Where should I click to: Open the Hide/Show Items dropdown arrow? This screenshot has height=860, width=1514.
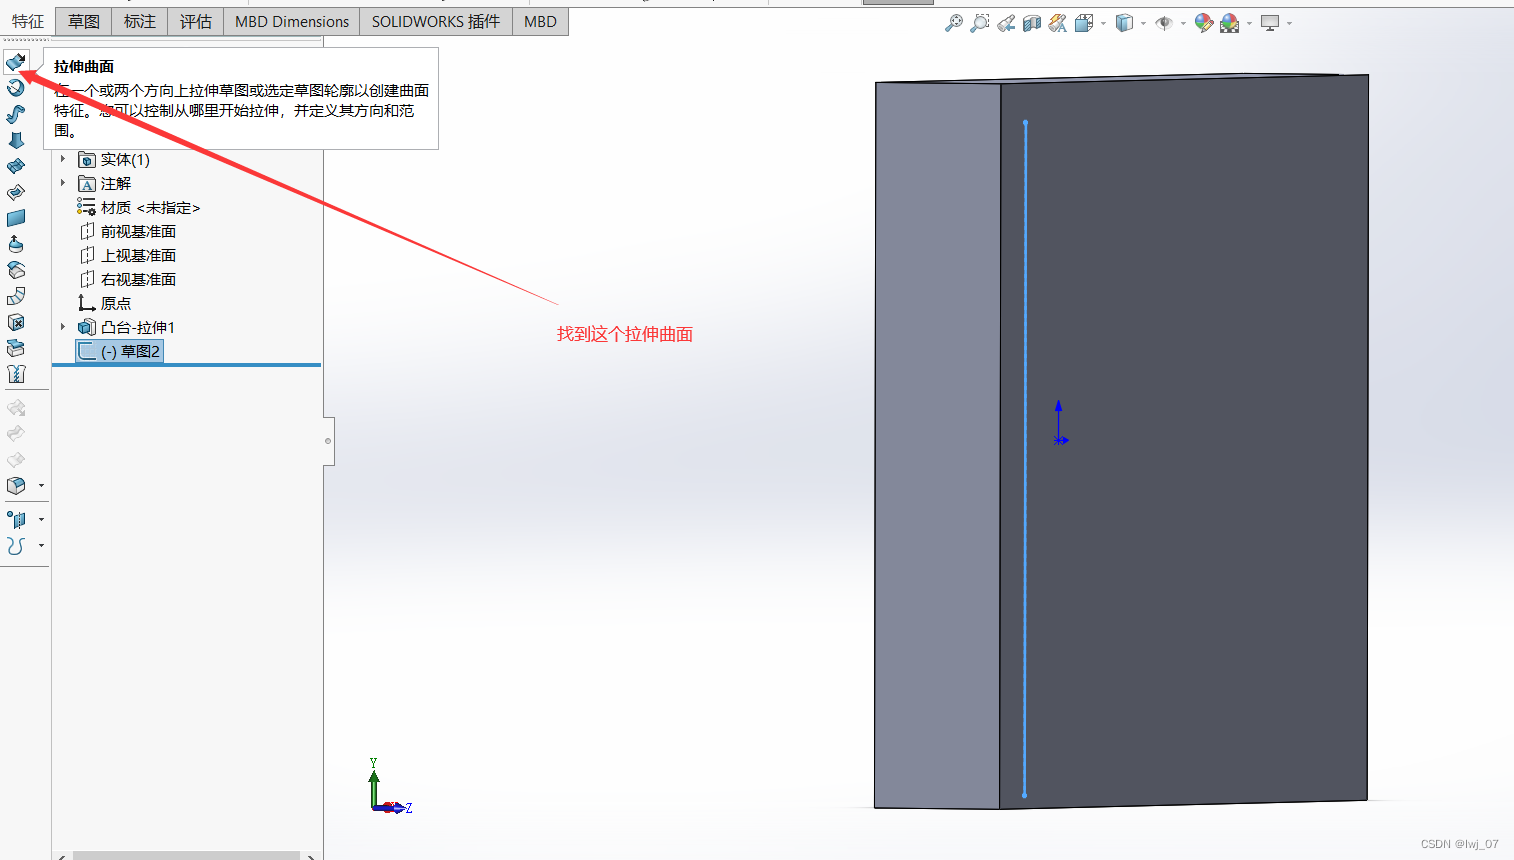[1183, 23]
